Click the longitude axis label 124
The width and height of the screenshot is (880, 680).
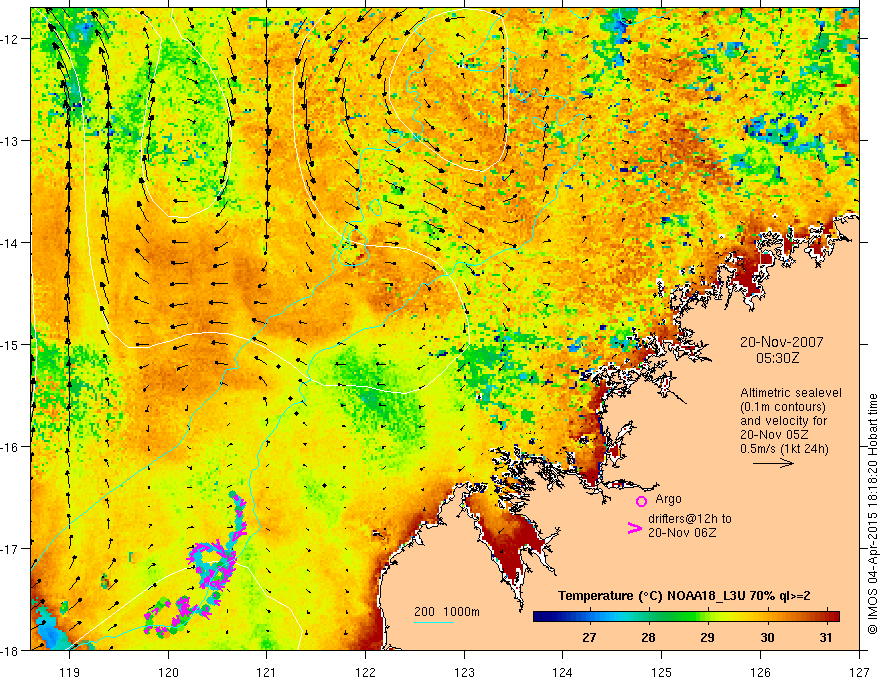[x=562, y=672]
